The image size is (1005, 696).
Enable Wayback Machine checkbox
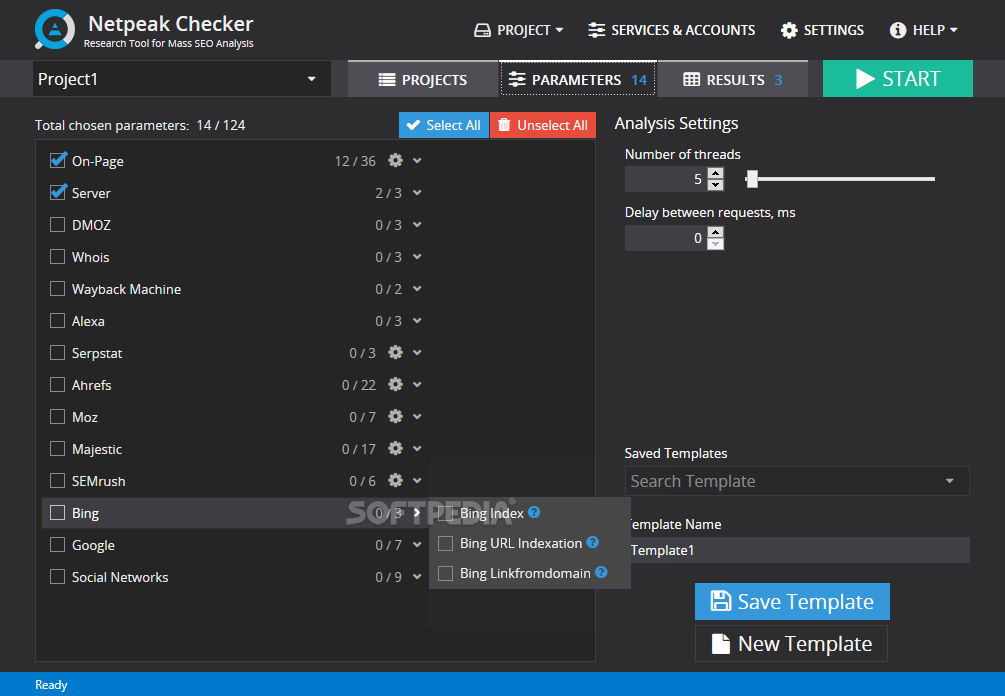click(58, 288)
